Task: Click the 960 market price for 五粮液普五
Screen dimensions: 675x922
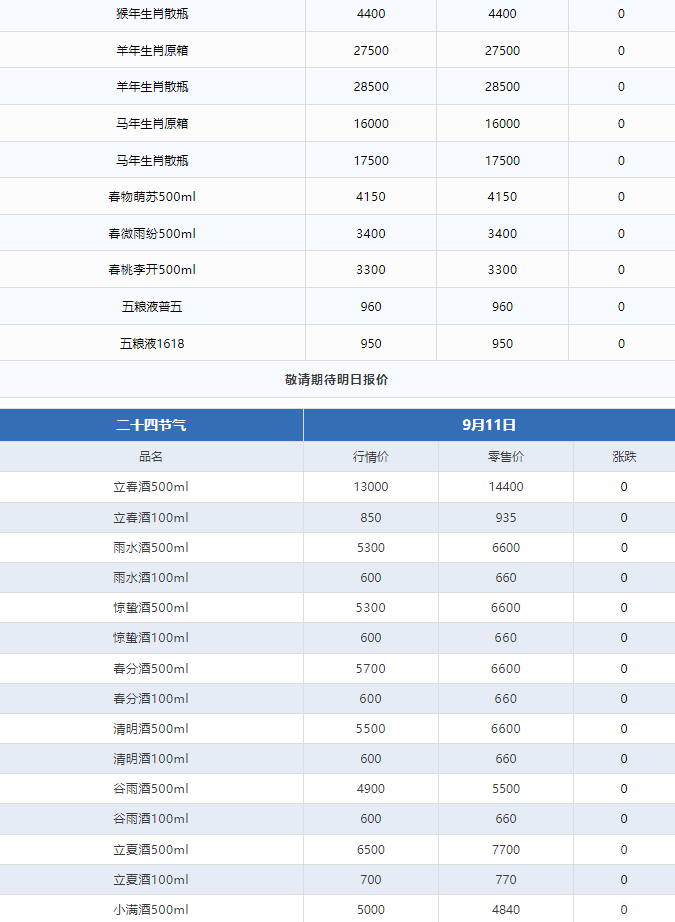Action: pos(371,306)
